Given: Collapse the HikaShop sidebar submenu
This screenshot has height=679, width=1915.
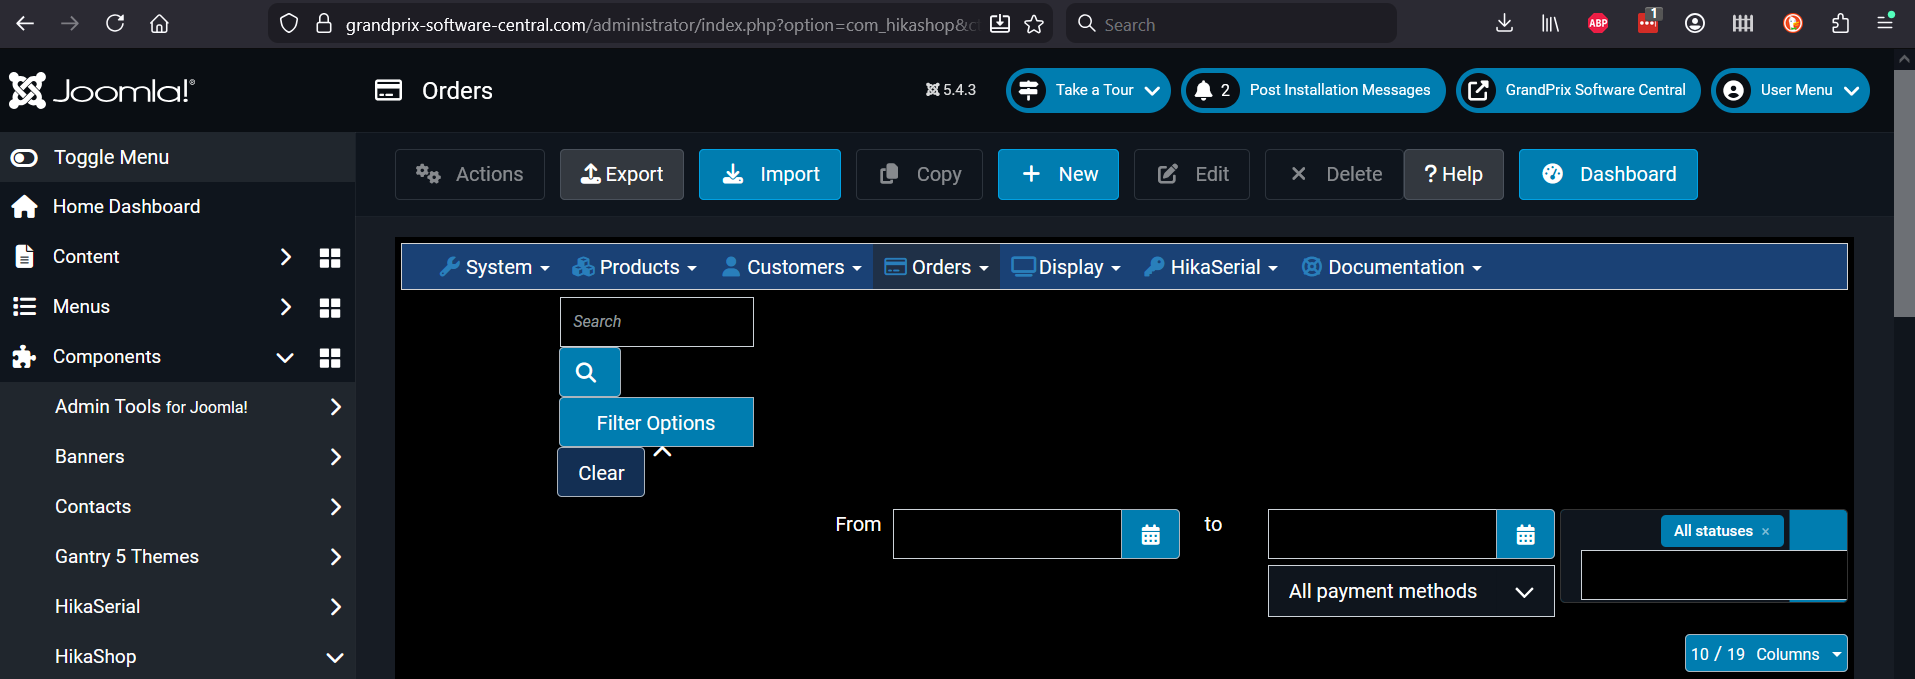Looking at the screenshot, I should 335,657.
